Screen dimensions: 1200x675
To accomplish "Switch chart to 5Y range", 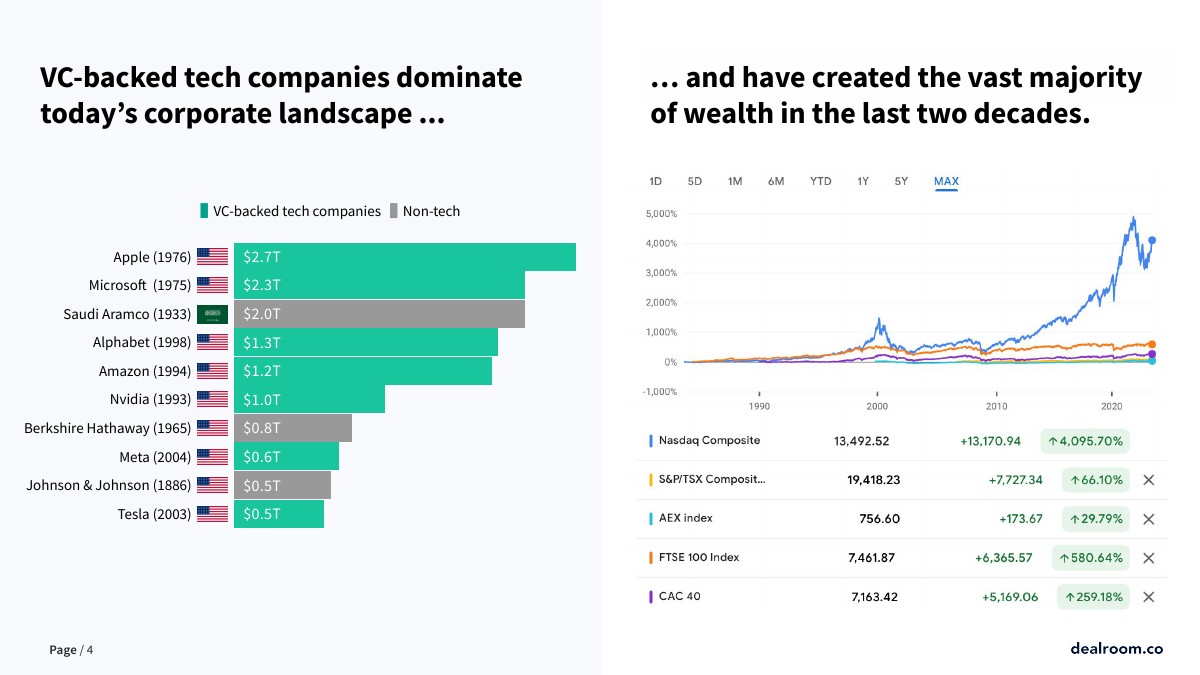I will (x=901, y=181).
